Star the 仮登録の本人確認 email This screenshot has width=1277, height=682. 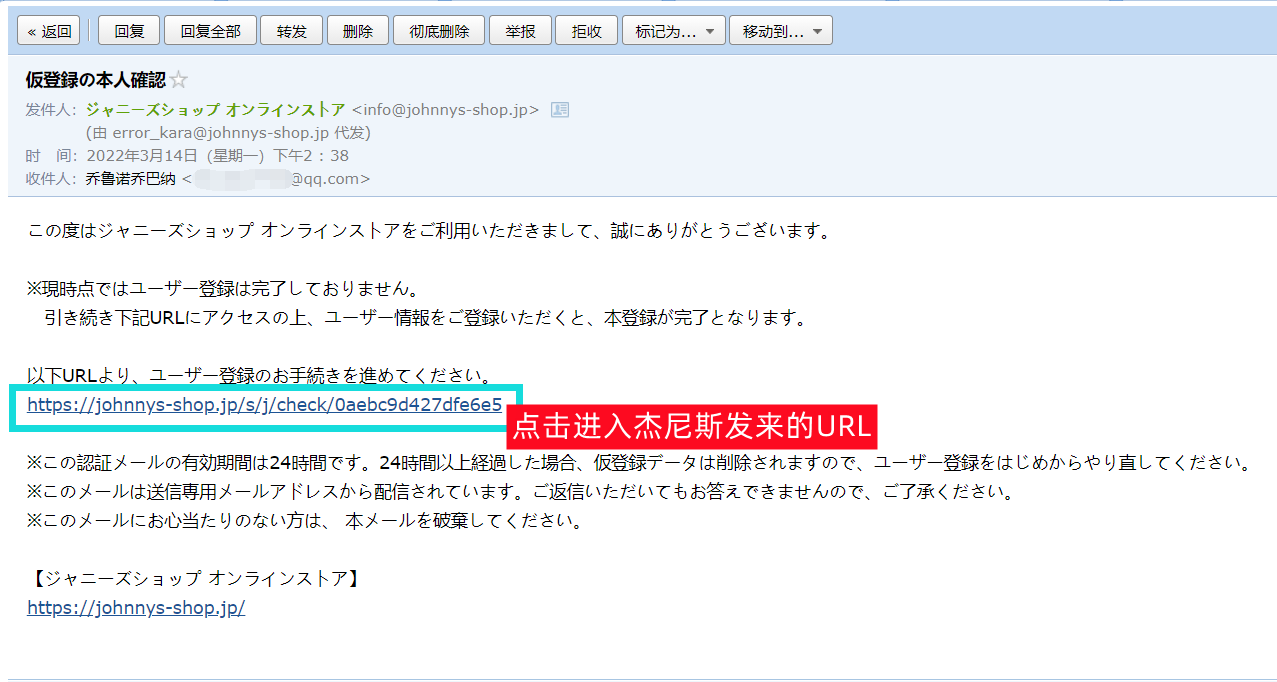point(179,81)
